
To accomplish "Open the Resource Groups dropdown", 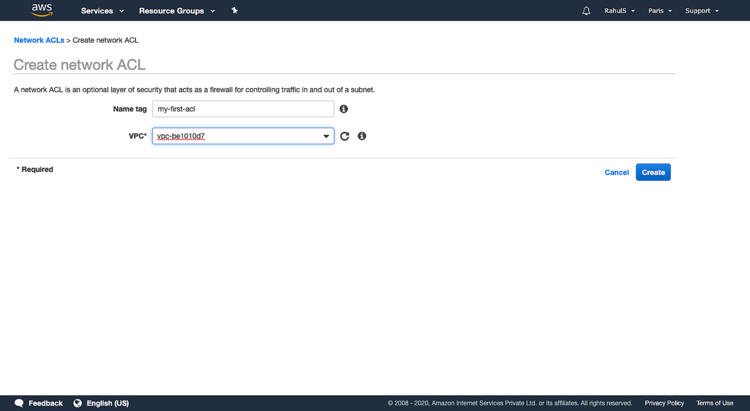I will pos(176,11).
